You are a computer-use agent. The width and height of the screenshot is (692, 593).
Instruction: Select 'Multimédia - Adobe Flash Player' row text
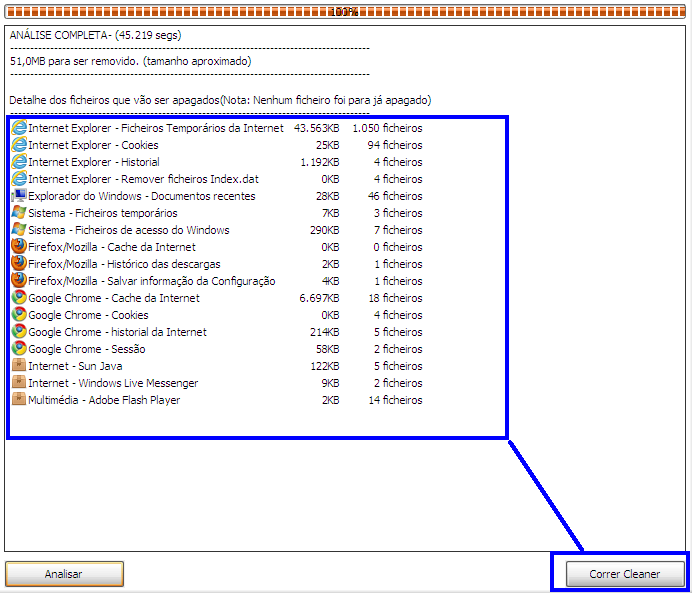pyautogui.click(x=104, y=400)
